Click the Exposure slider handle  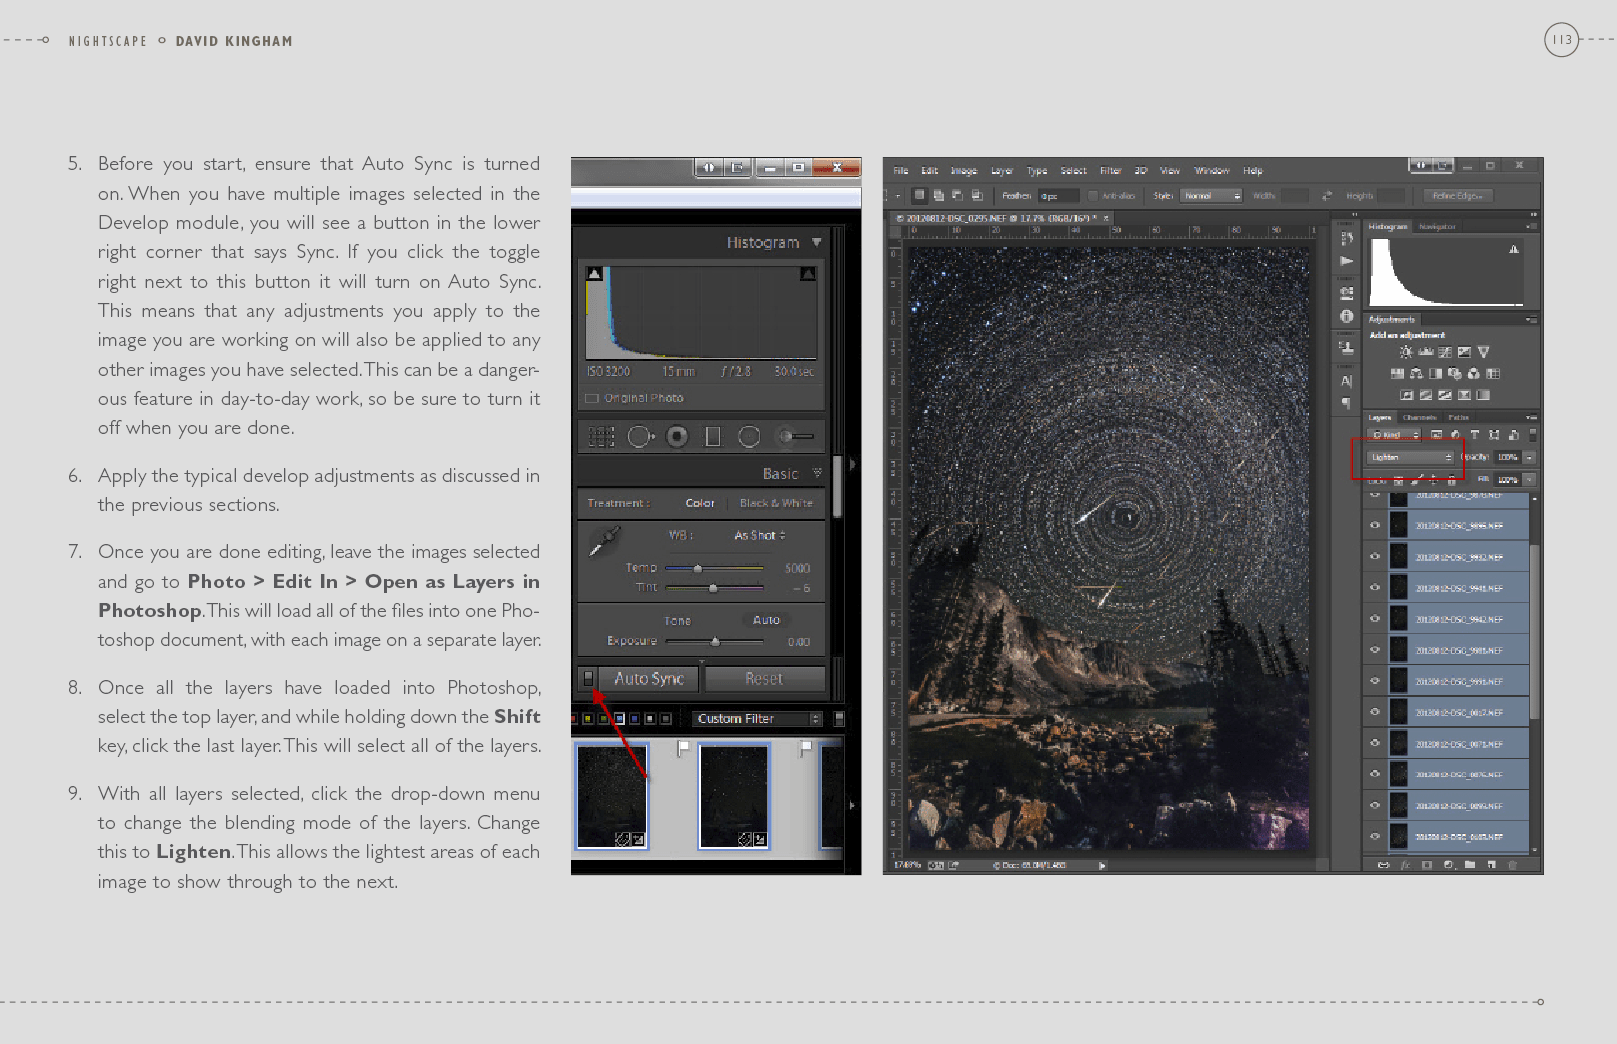(715, 642)
